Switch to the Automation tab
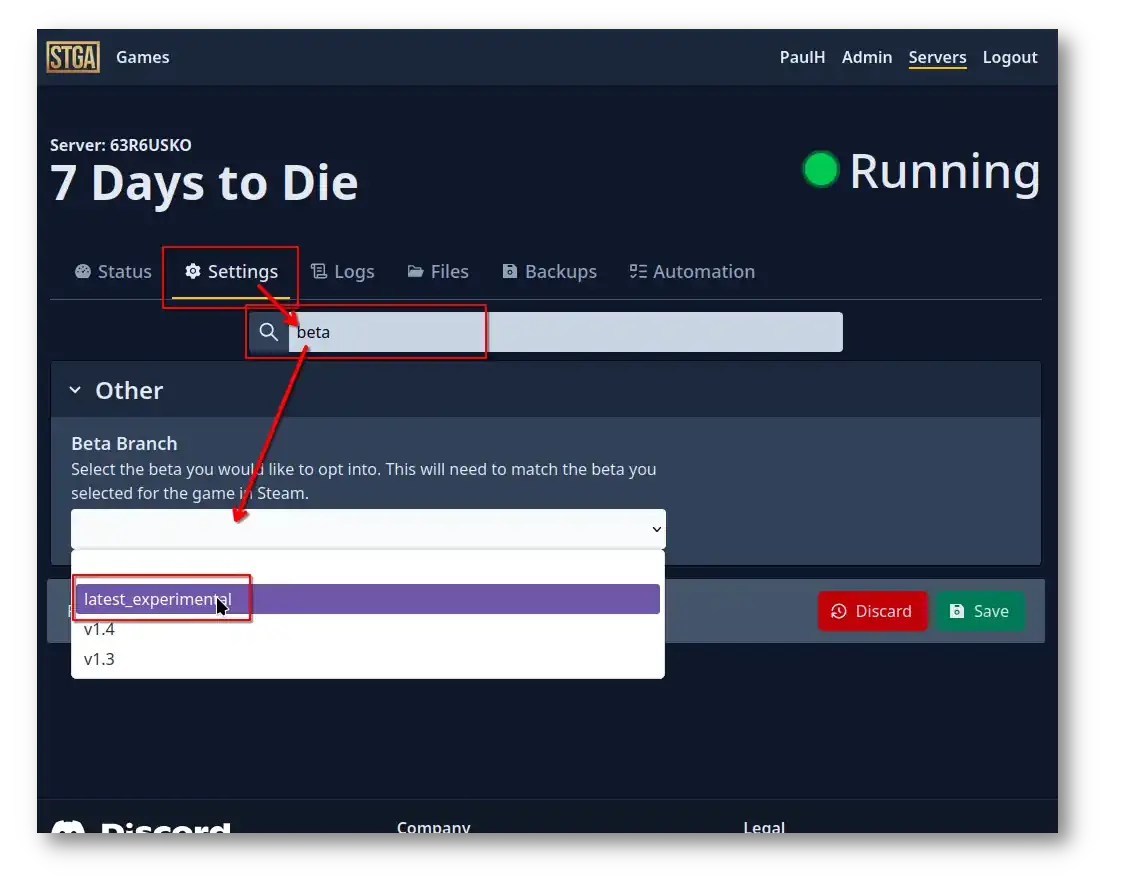This screenshot has height=884, width=1129. pos(692,271)
